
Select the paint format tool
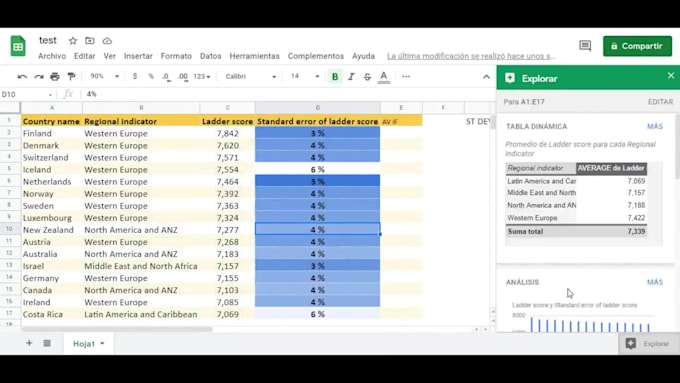click(x=71, y=77)
